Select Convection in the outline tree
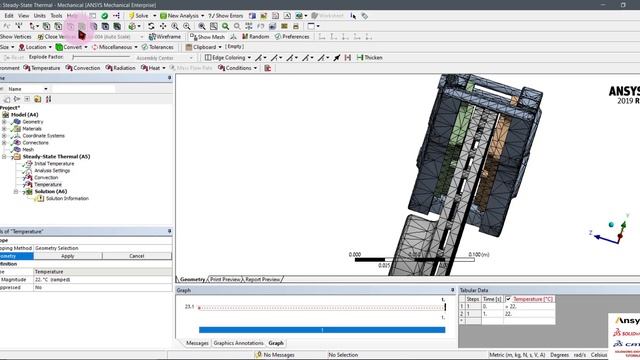 tap(46, 177)
